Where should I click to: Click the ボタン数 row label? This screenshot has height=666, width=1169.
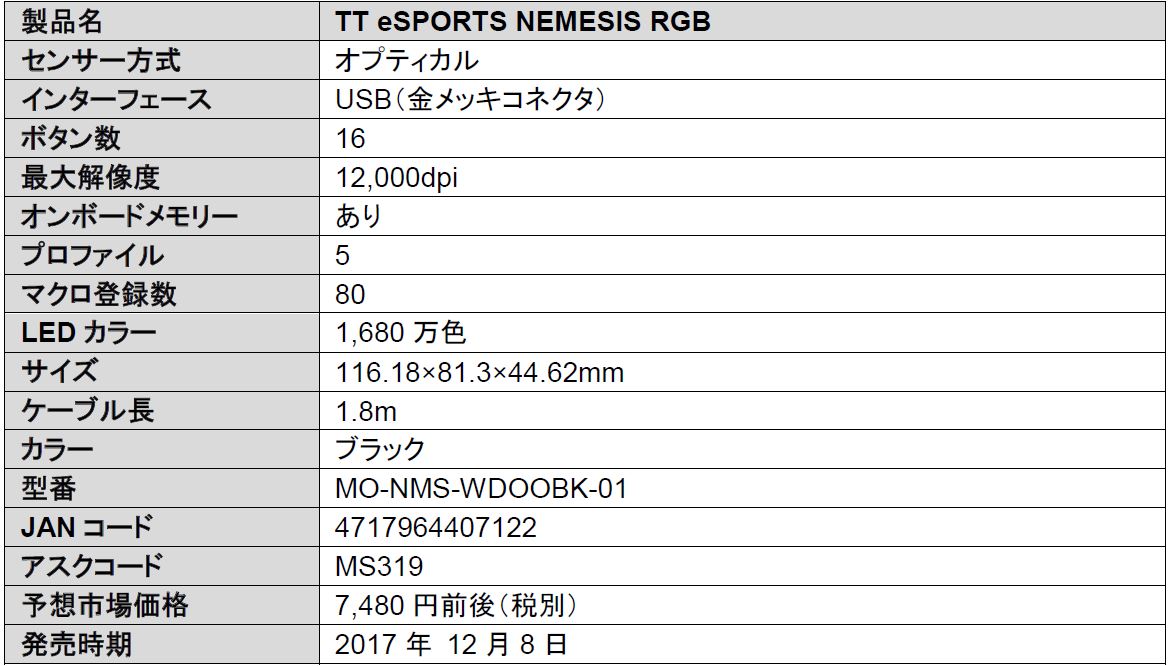point(71,138)
